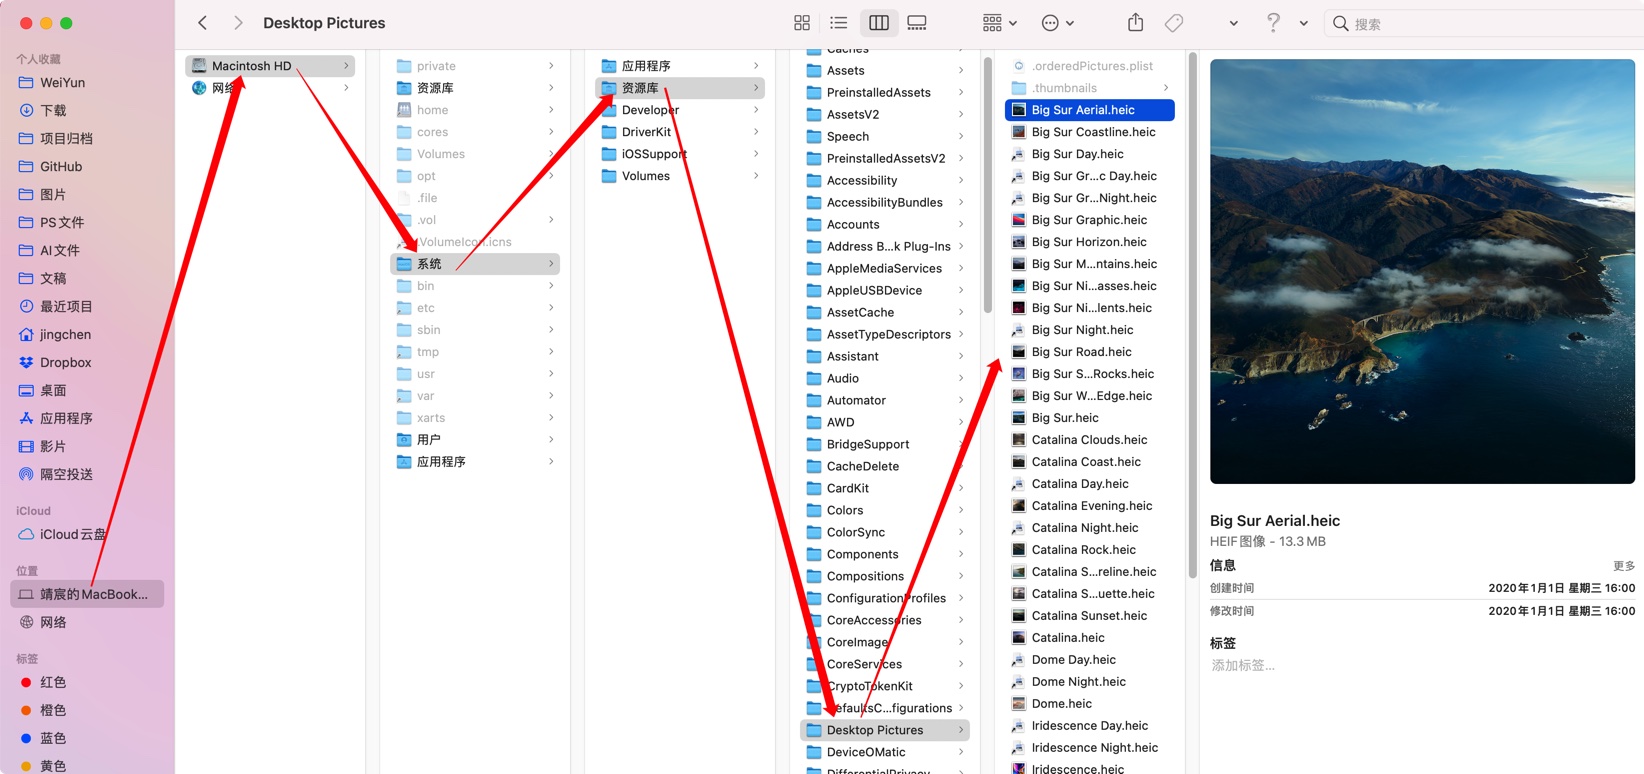
Task: Select the 系统 folder
Action: [475, 263]
